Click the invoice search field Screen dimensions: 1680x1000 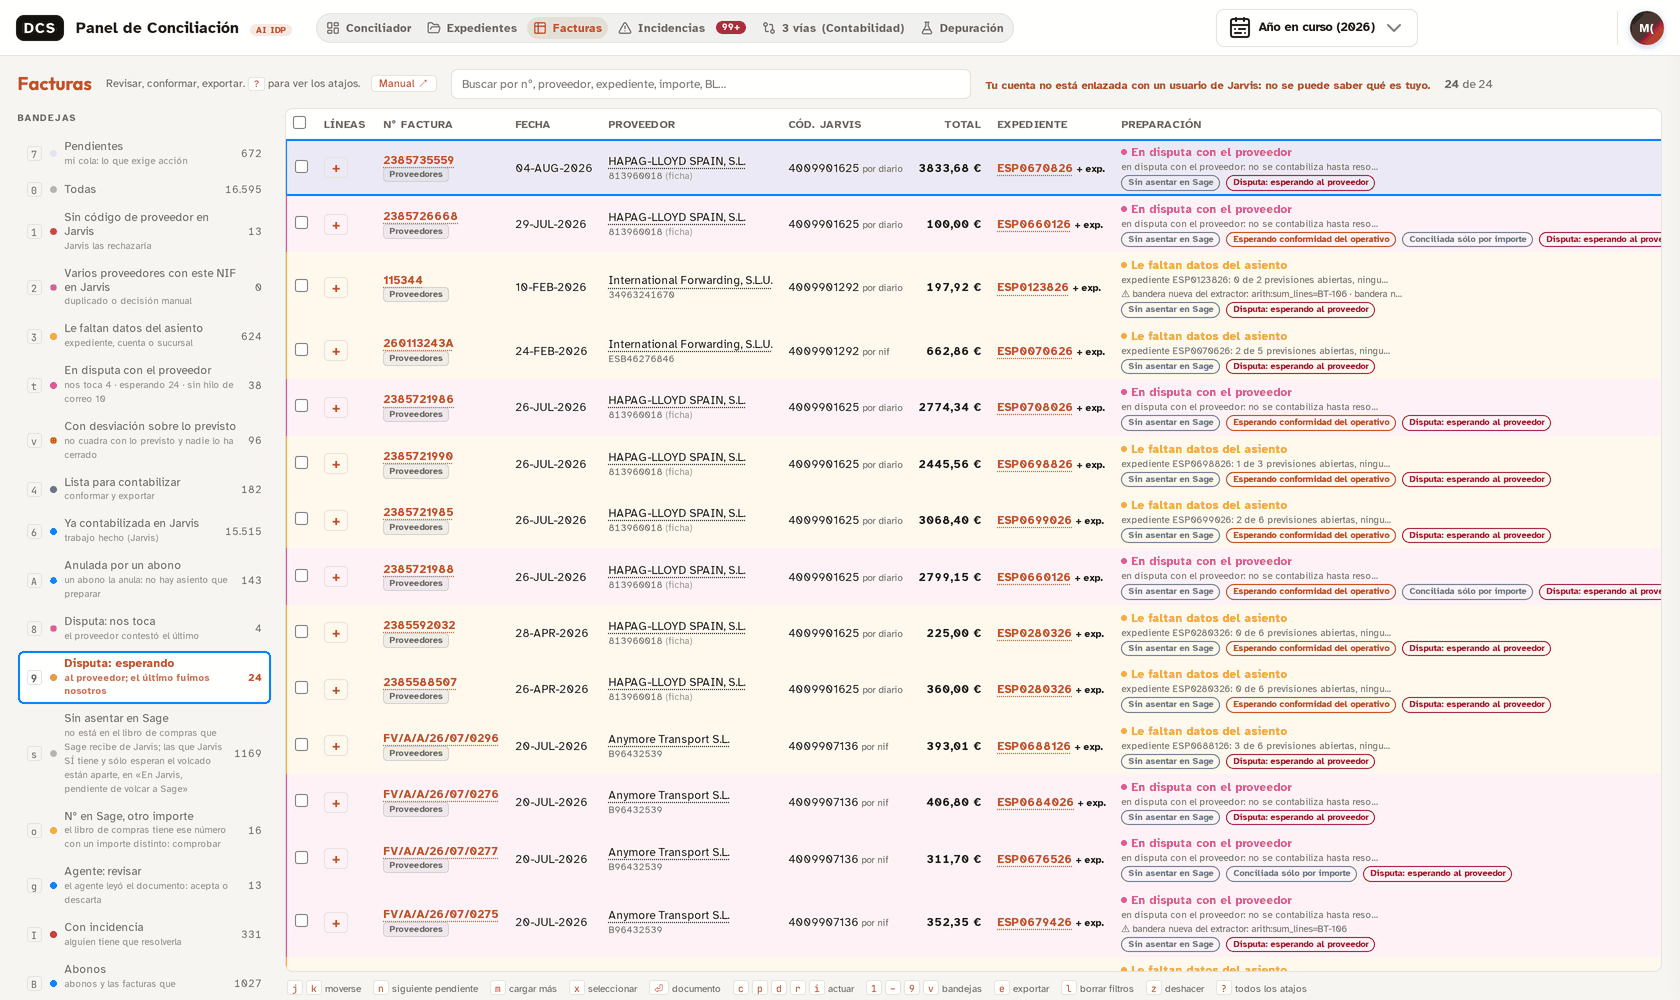pyautogui.click(x=710, y=84)
